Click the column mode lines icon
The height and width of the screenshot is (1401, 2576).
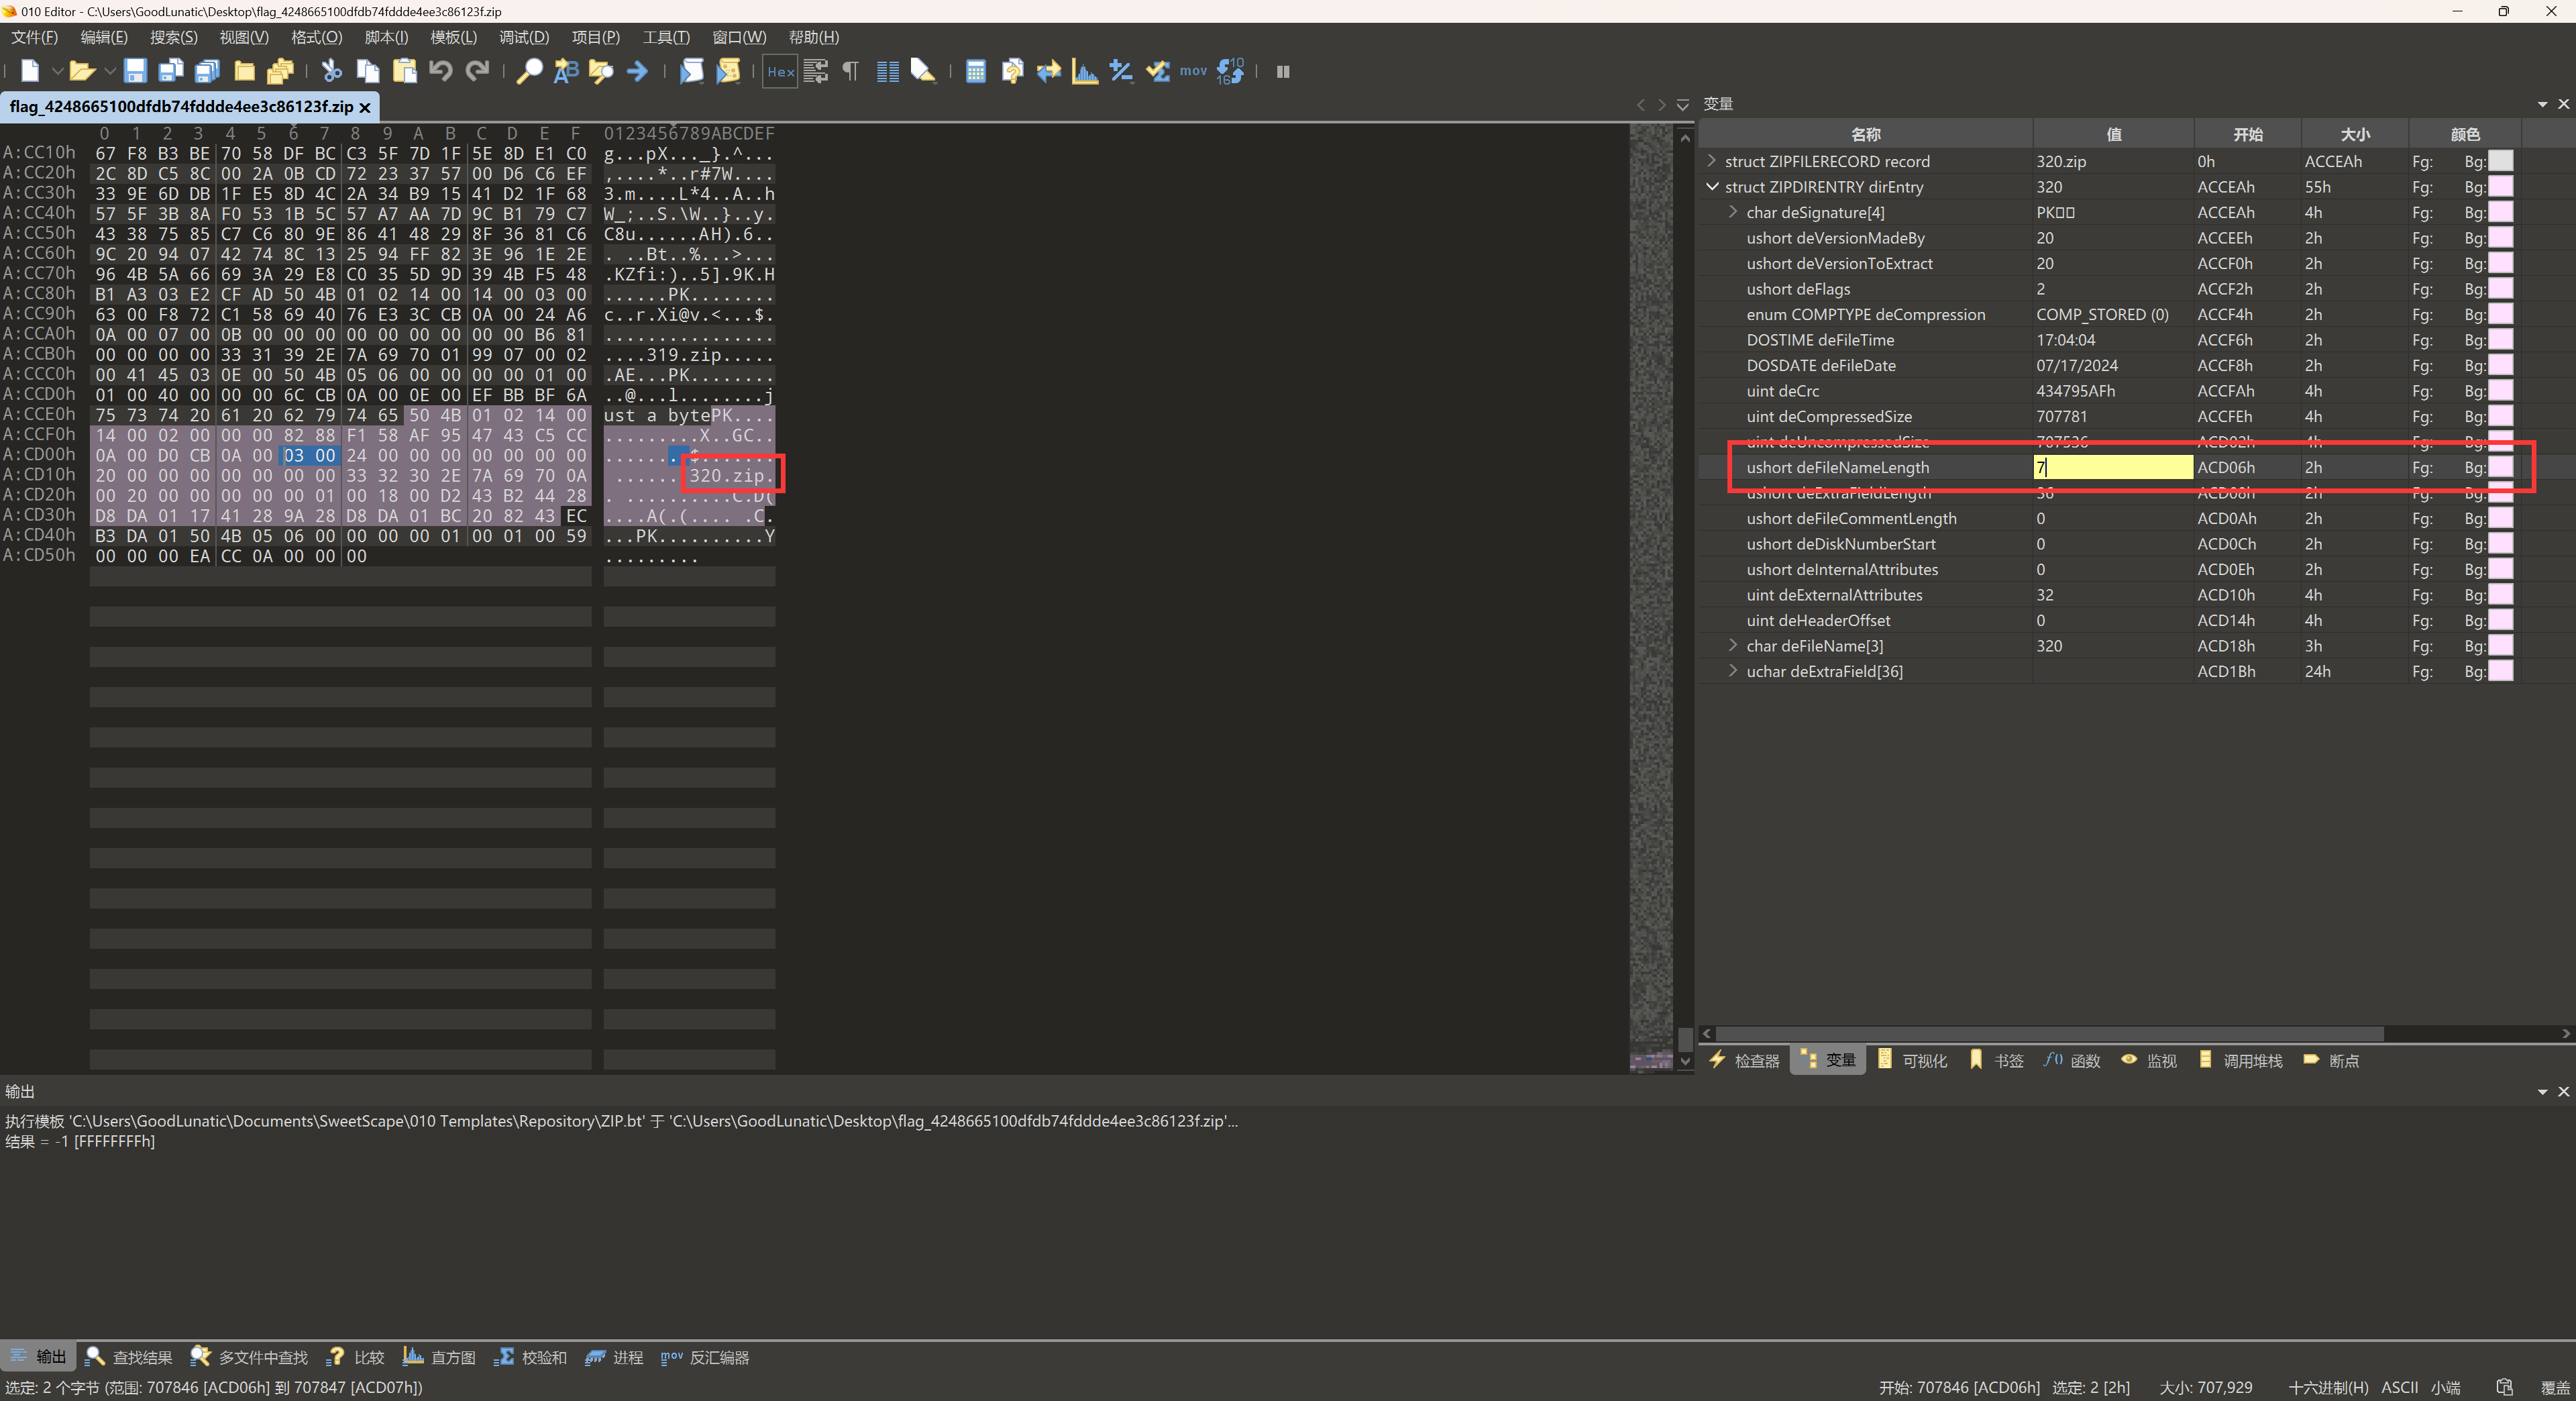(x=888, y=71)
